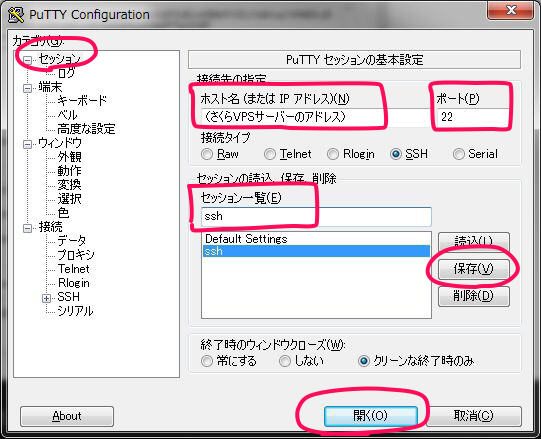Open the 高度な設定 category
The width and height of the screenshot is (541, 439).
(86, 129)
